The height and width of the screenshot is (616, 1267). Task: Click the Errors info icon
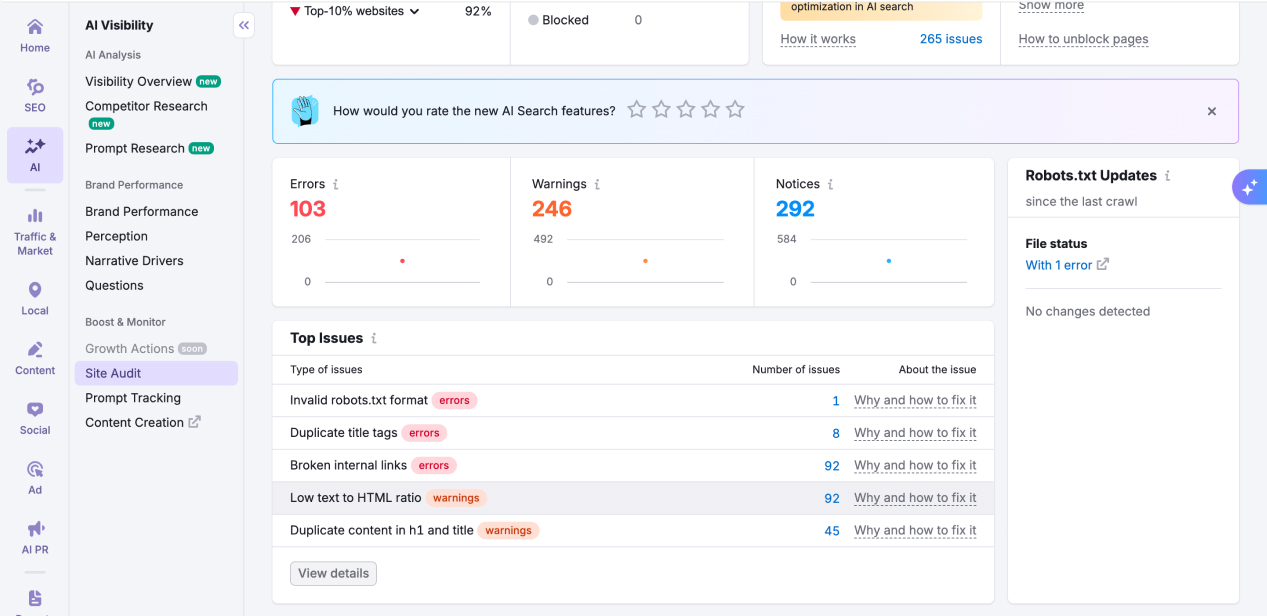[x=336, y=185]
